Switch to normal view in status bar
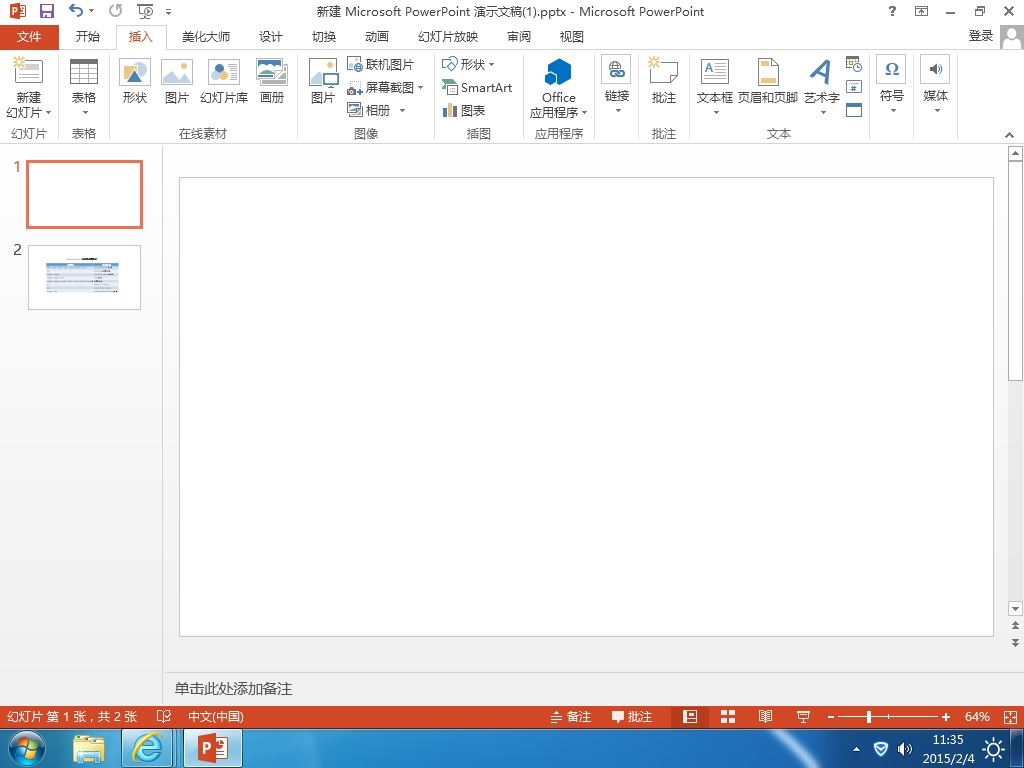Viewport: 1024px width, 768px height. [x=690, y=717]
